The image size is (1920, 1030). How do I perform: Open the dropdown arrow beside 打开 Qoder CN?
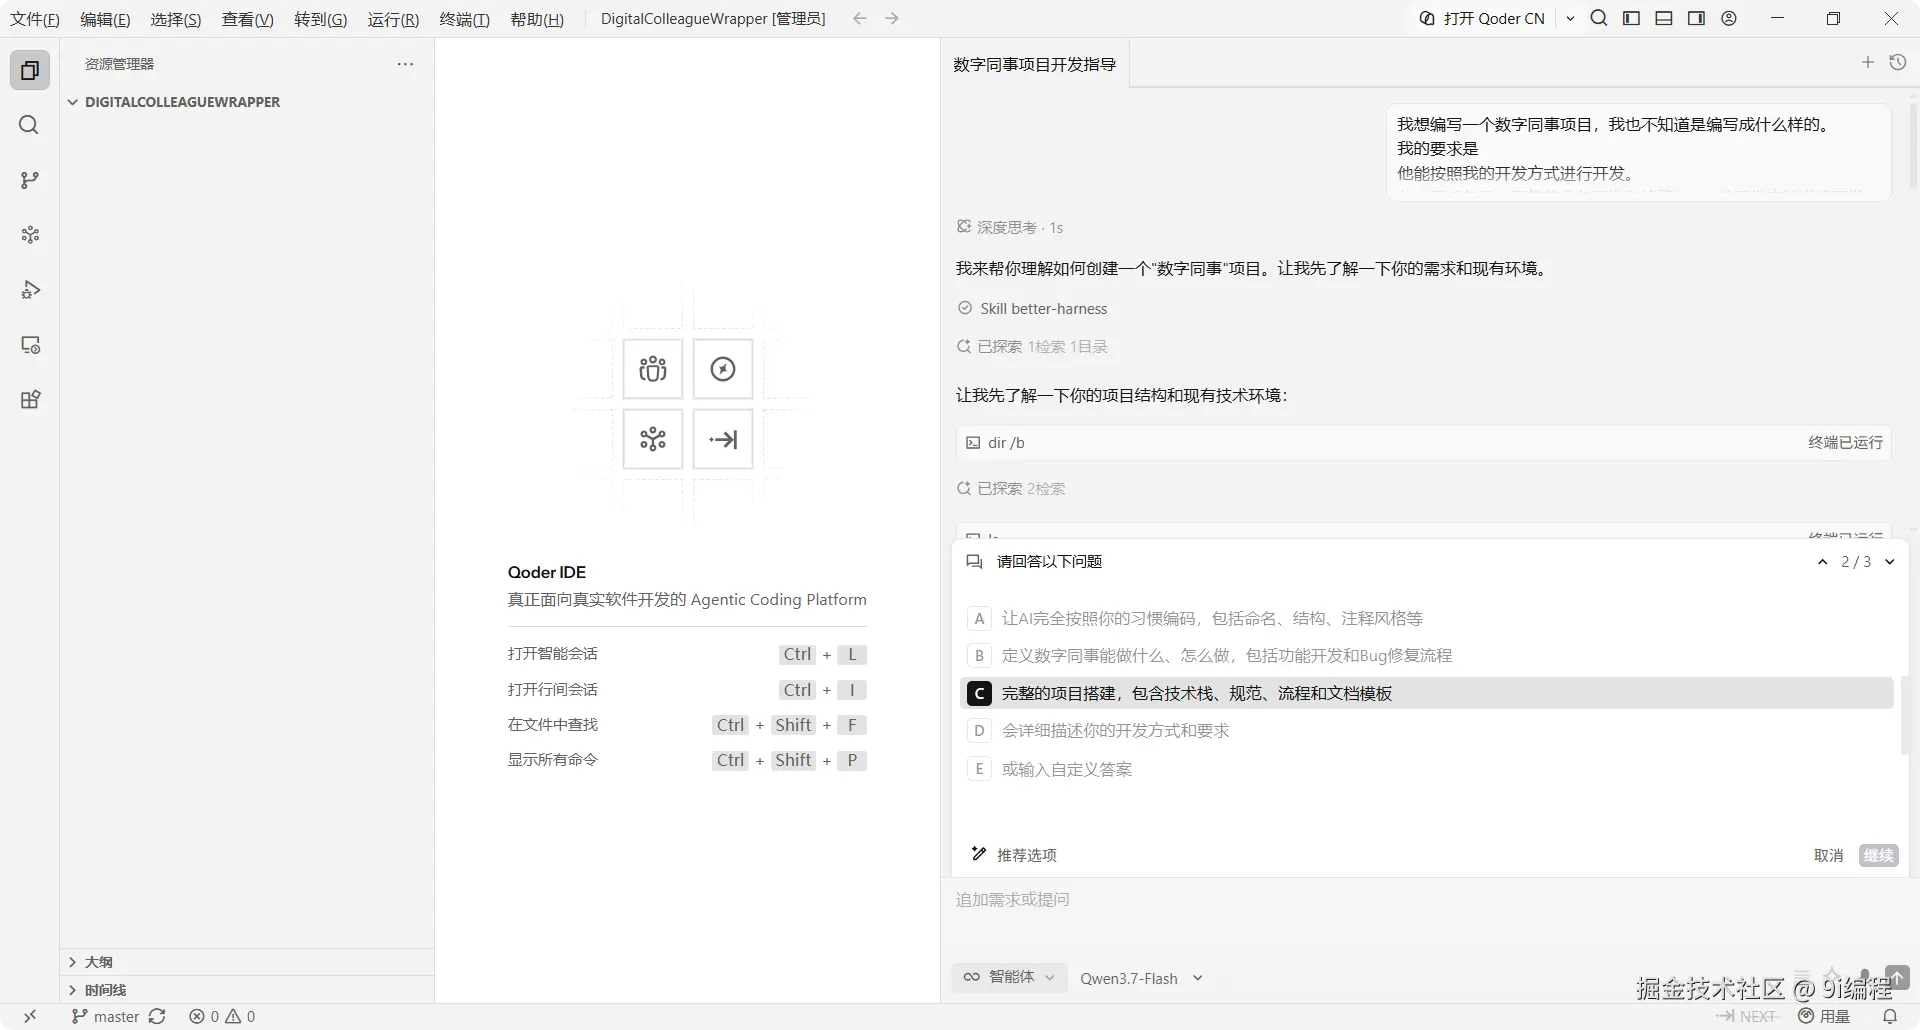pyautogui.click(x=1570, y=18)
